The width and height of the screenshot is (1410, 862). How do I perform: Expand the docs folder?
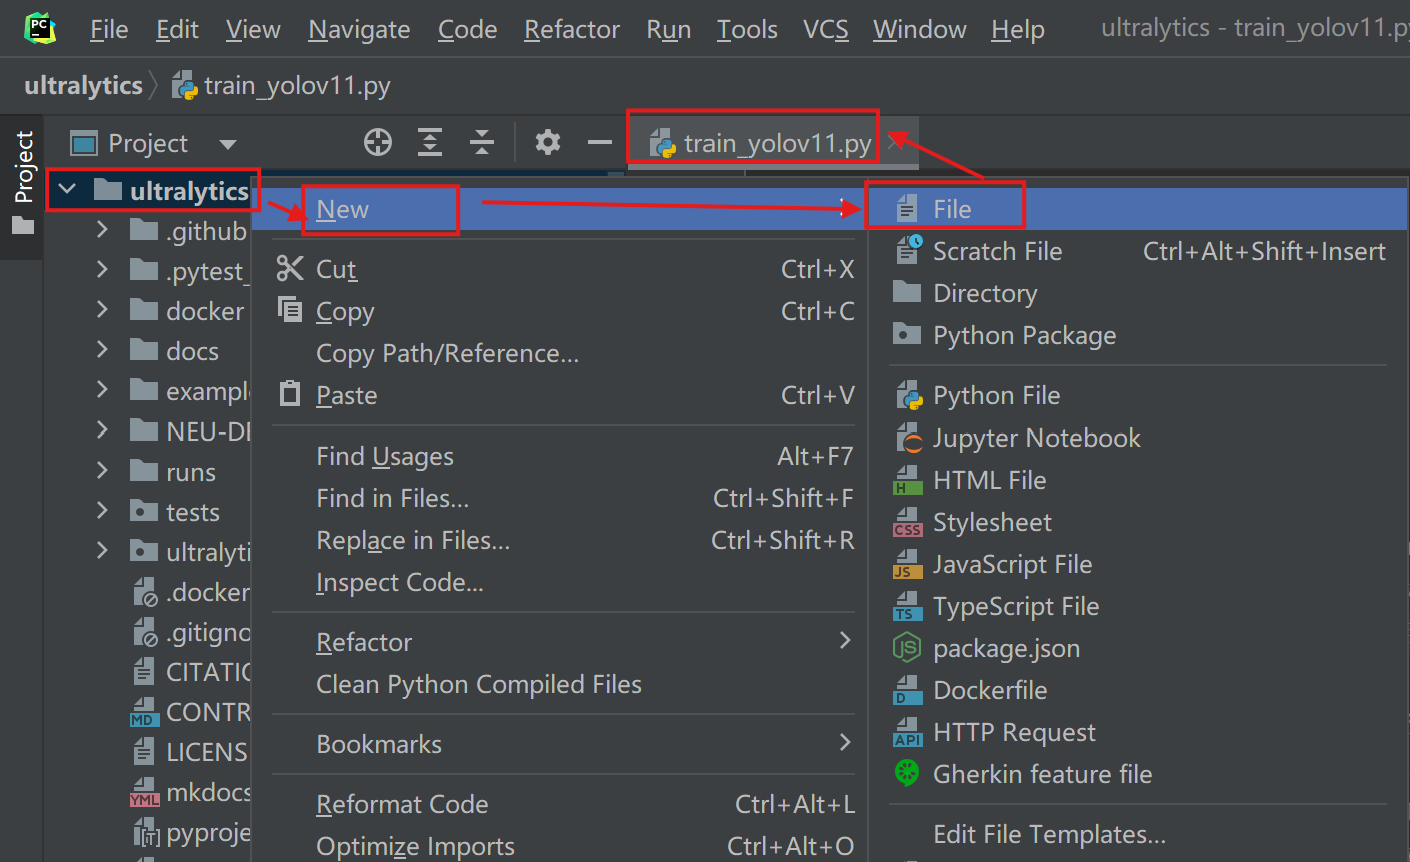coord(102,350)
